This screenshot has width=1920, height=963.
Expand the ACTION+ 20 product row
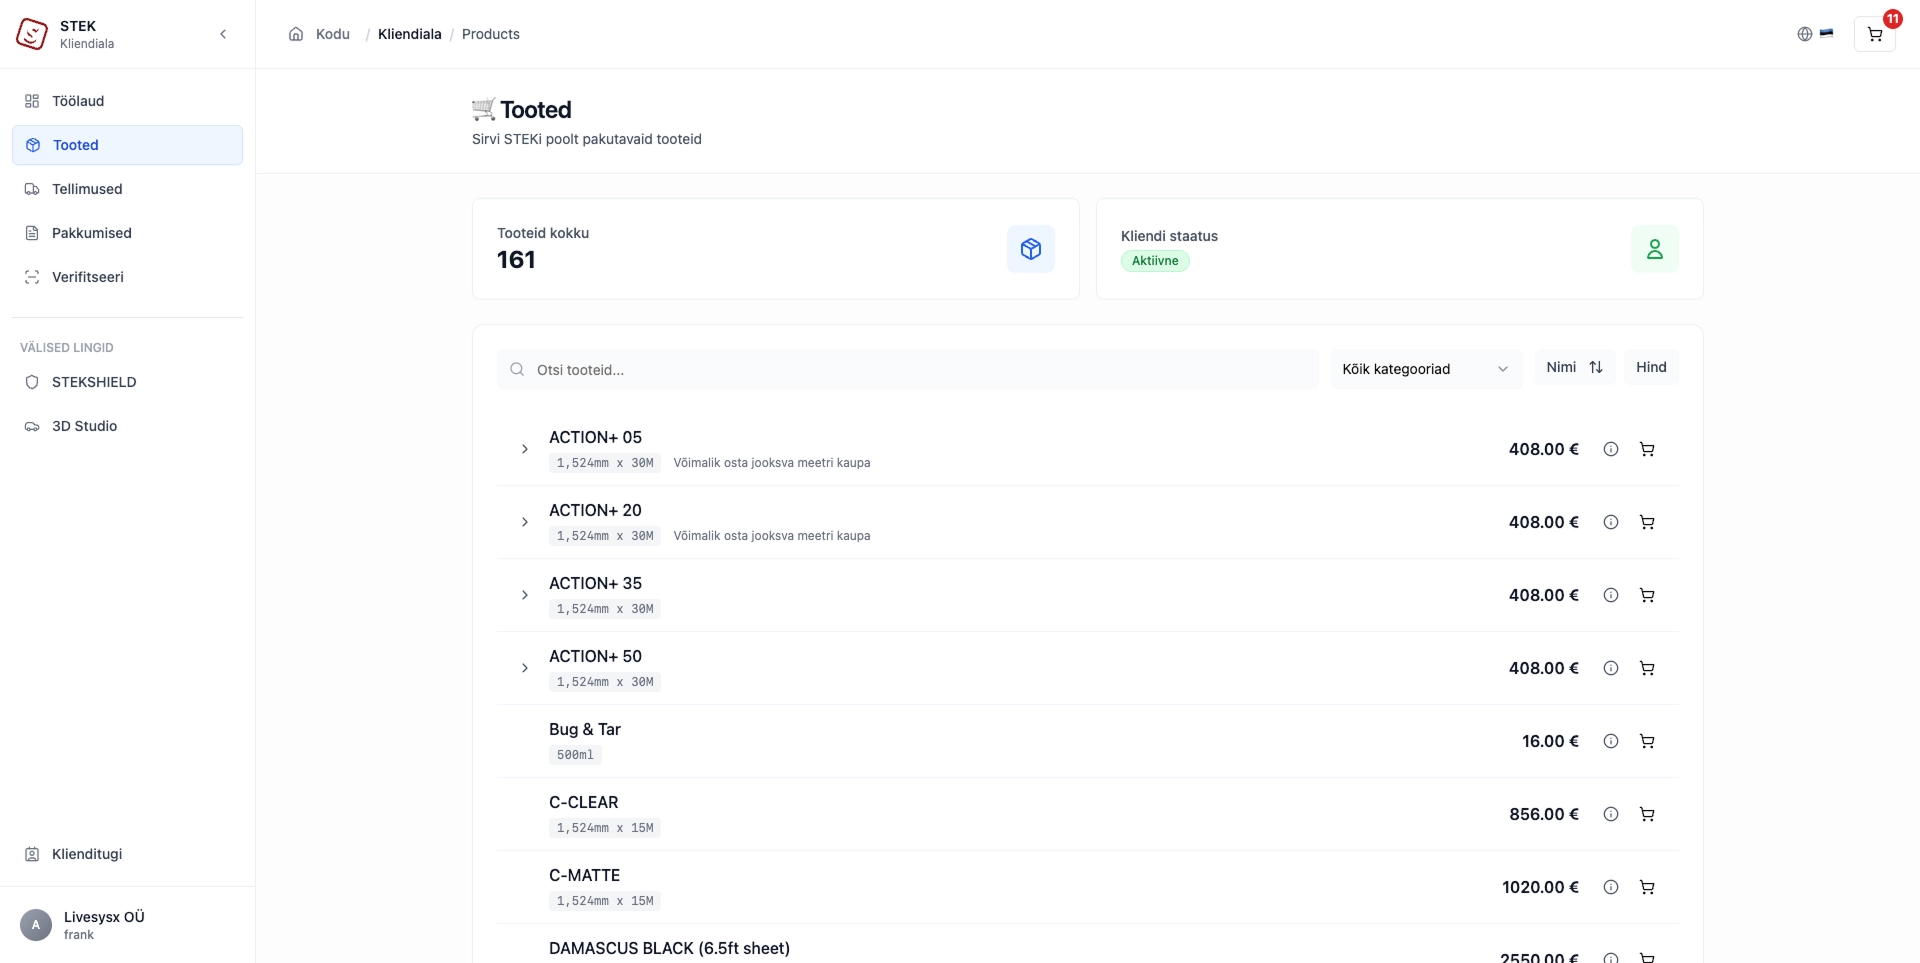[525, 522]
